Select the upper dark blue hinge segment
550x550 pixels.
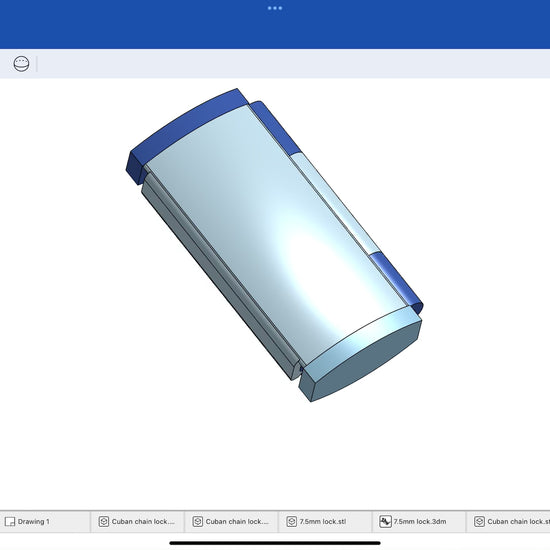[x=276, y=127]
